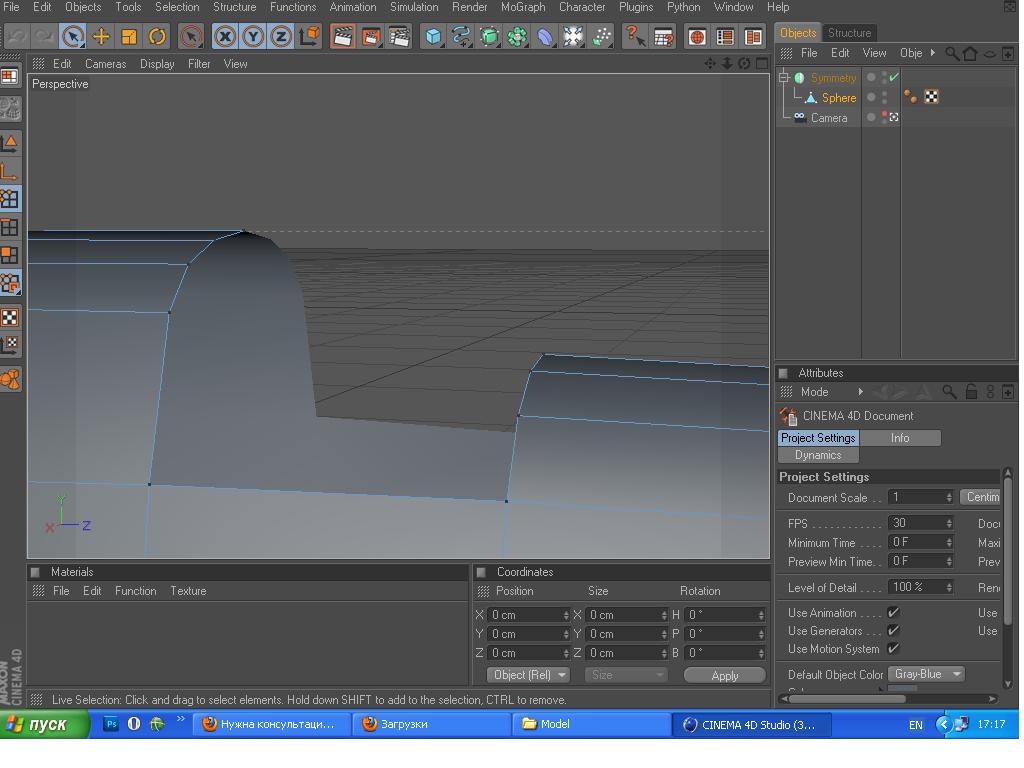This screenshot has width=1024, height=768.
Task: Click the Render View clapperboard icon
Action: pos(342,37)
